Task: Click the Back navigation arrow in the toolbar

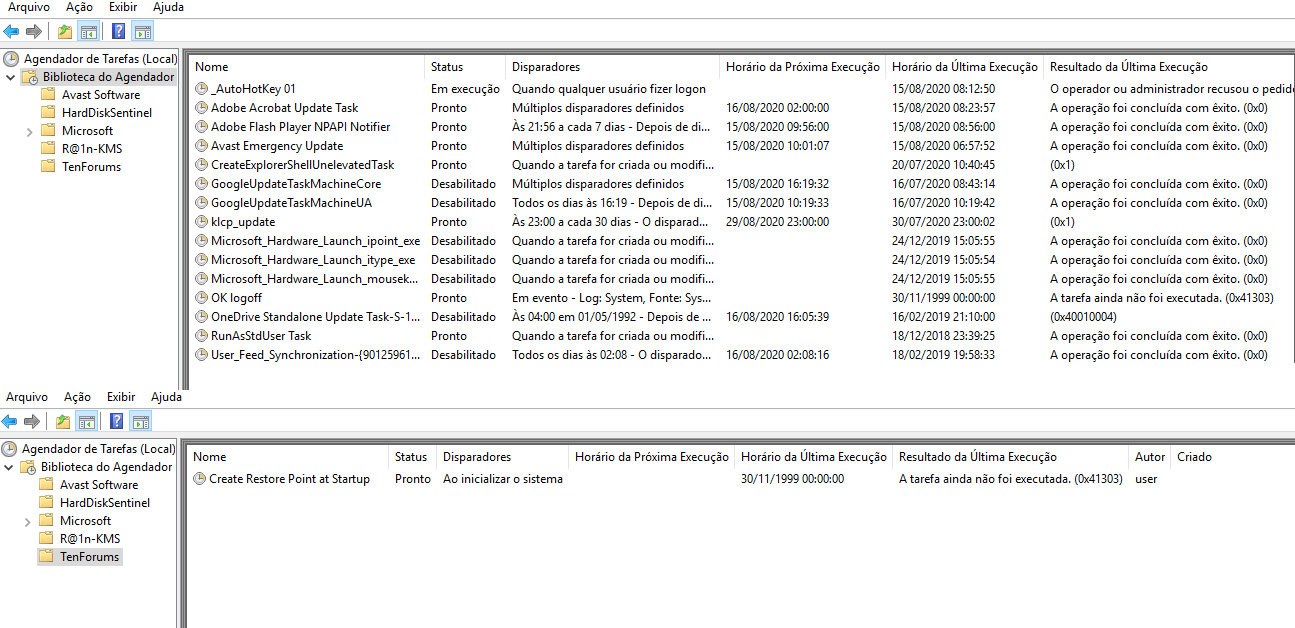Action: pos(10,30)
